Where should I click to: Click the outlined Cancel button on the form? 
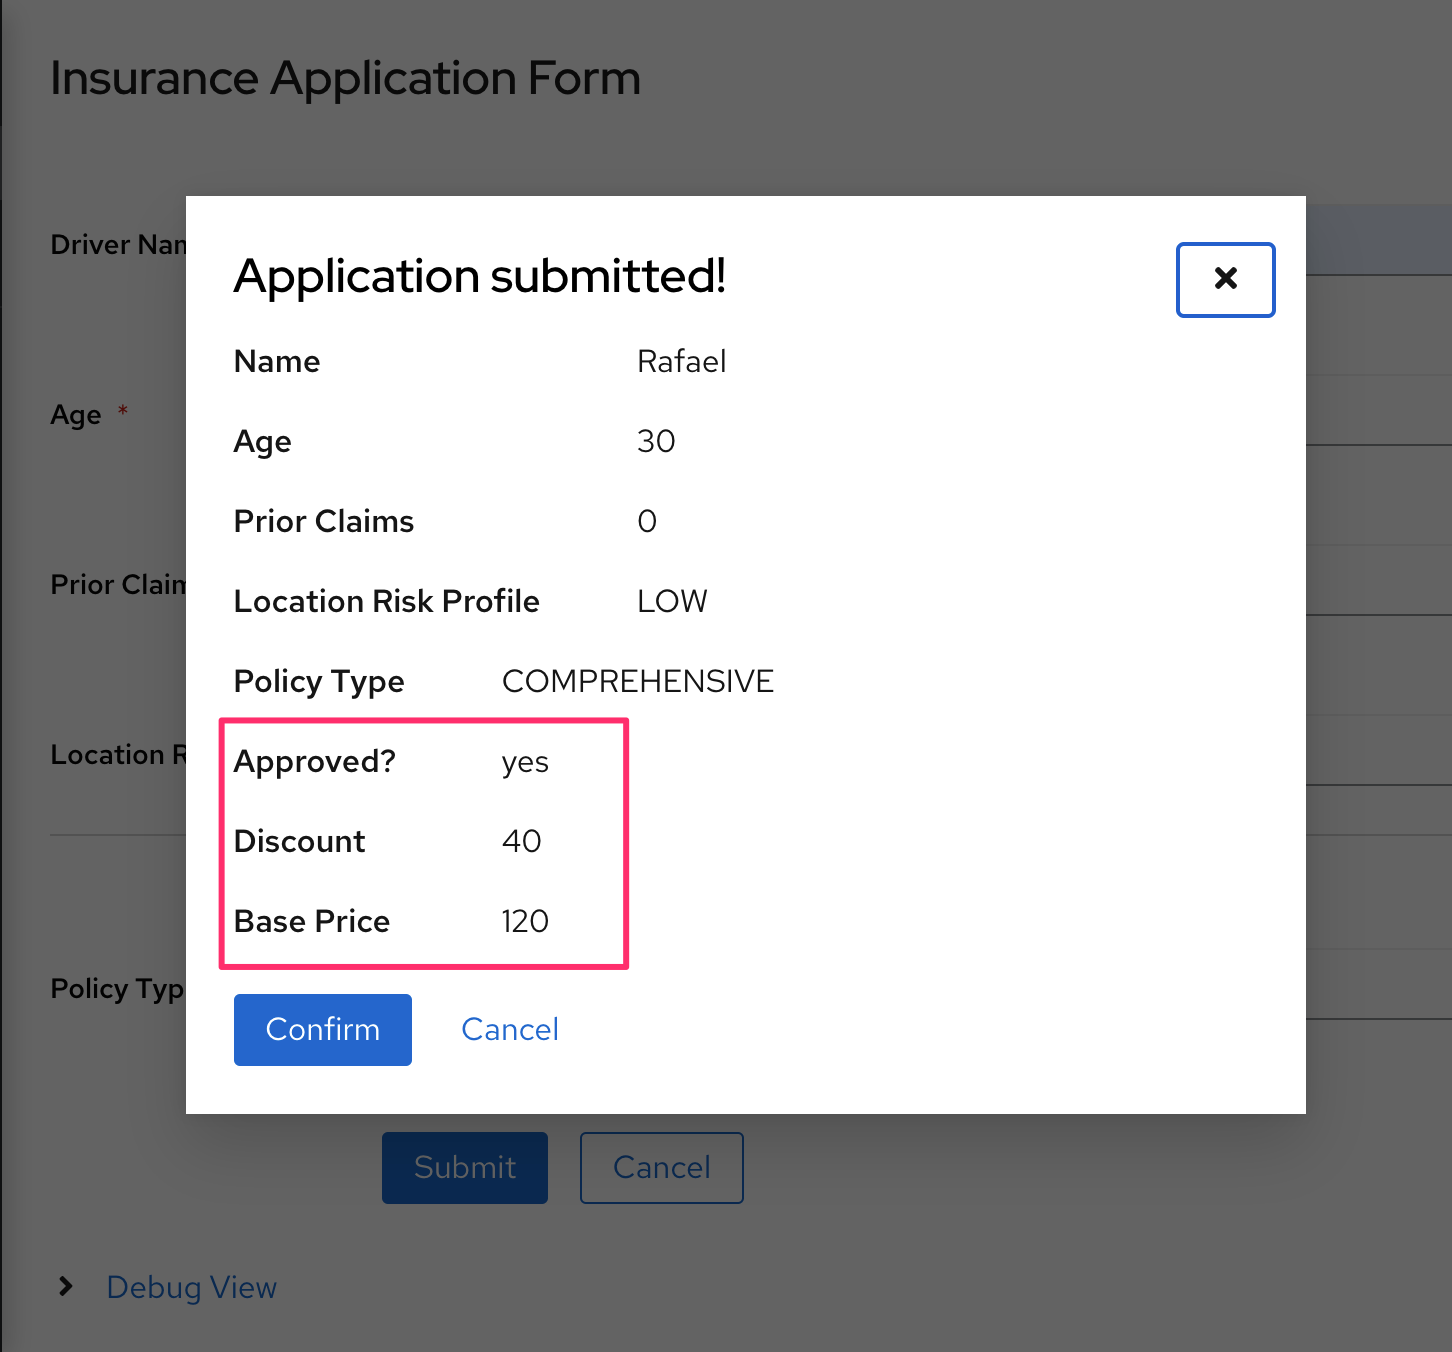point(662,1167)
